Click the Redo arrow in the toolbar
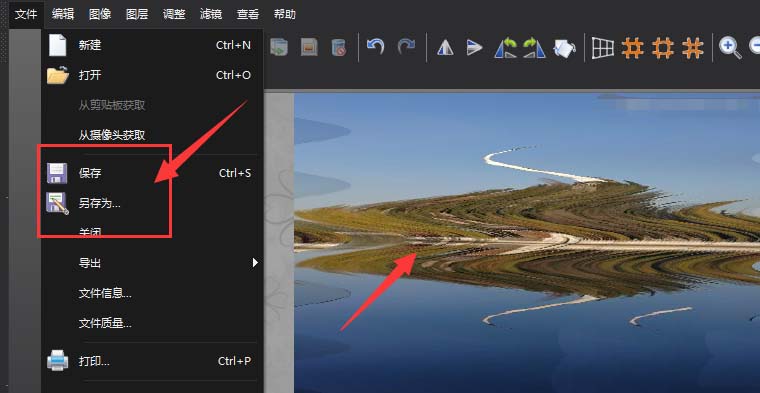Viewport: 760px width, 393px height. tap(406, 47)
